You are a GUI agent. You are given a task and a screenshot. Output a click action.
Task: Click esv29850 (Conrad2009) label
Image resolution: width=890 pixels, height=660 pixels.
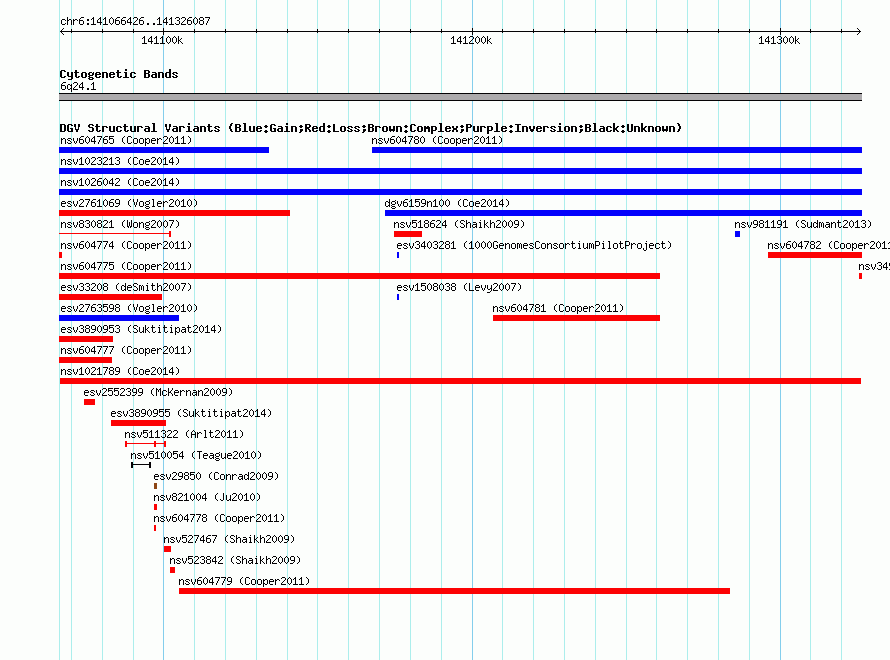coord(216,476)
